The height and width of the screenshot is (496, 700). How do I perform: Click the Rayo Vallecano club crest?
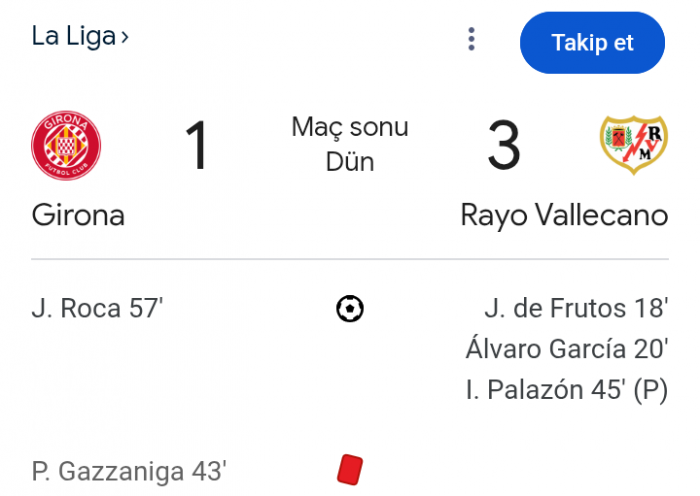point(633,145)
